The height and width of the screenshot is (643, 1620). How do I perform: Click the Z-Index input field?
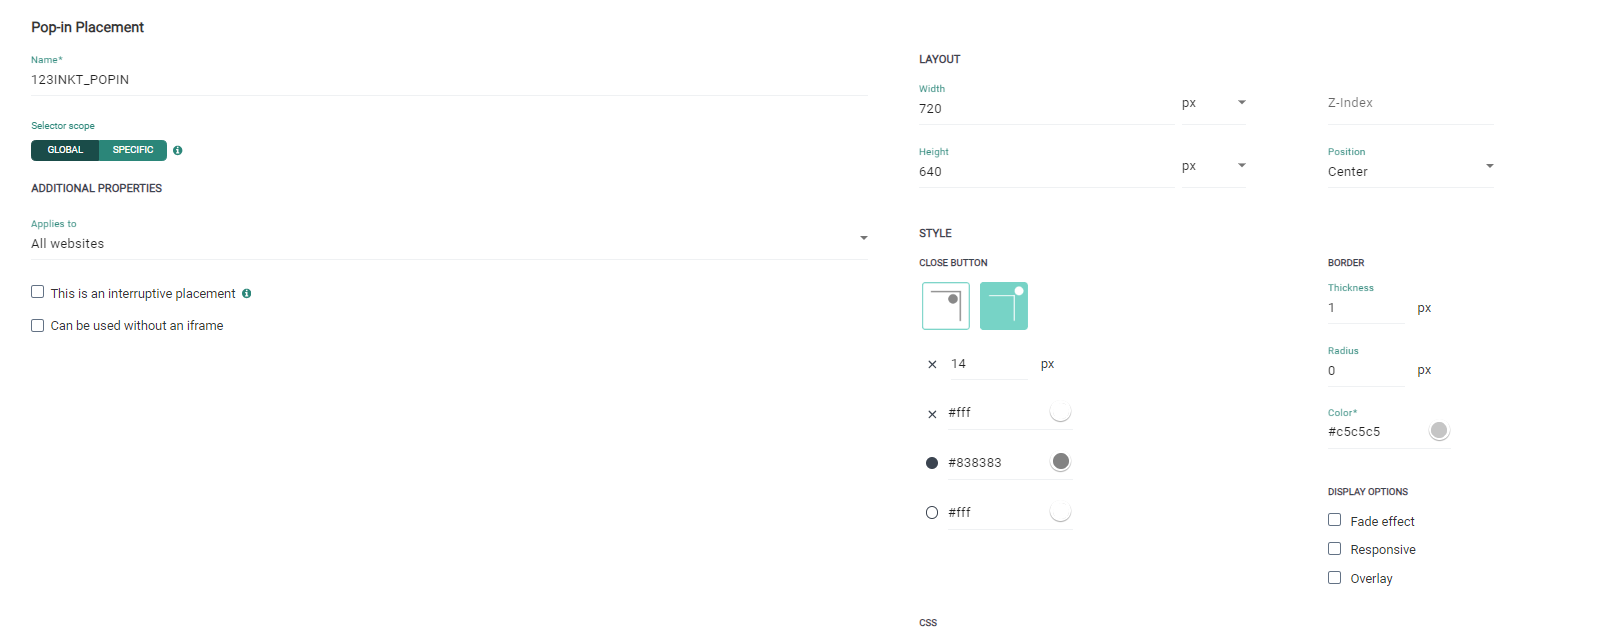click(x=1409, y=103)
